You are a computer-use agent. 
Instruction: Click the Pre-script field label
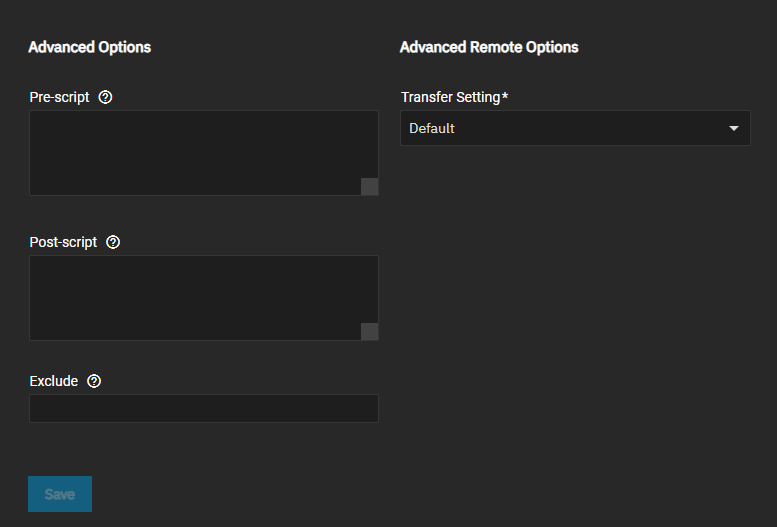60,97
